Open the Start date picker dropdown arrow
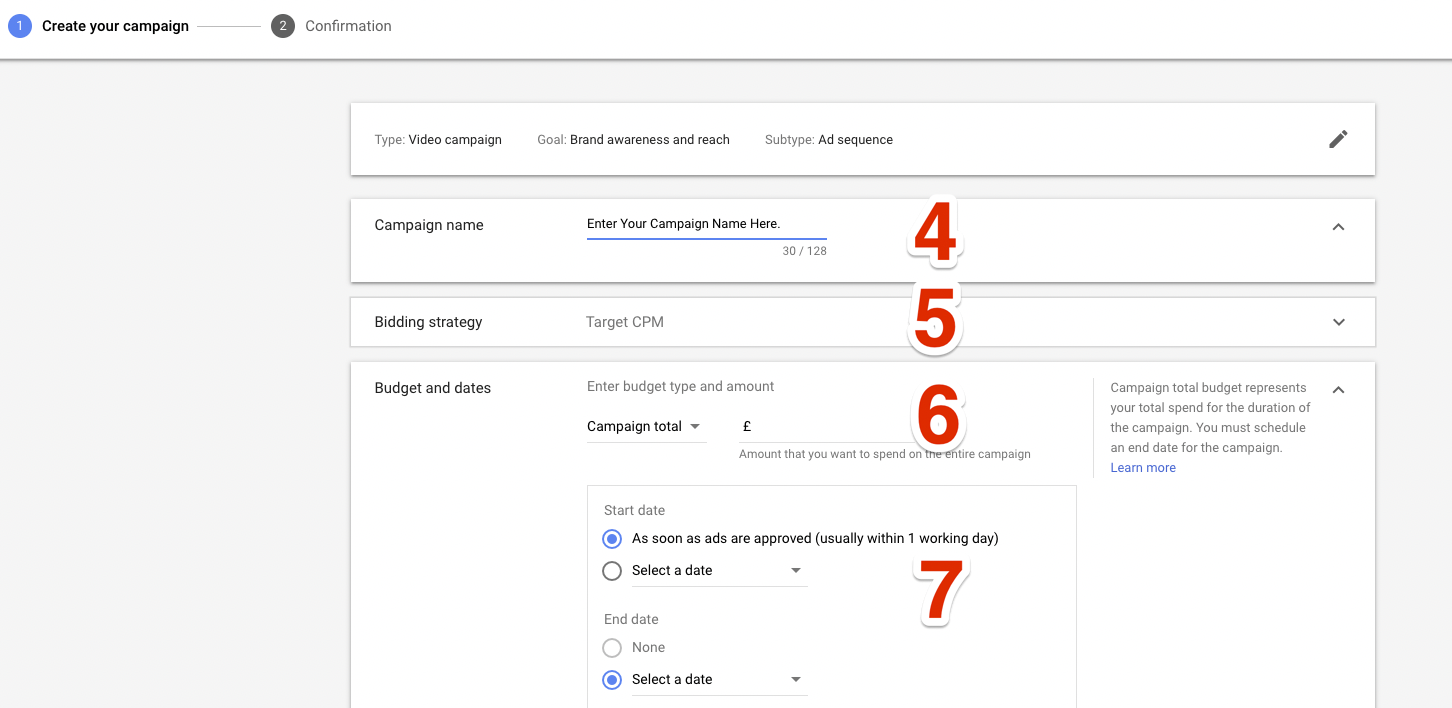Viewport: 1452px width, 708px height. pyautogui.click(x=796, y=571)
